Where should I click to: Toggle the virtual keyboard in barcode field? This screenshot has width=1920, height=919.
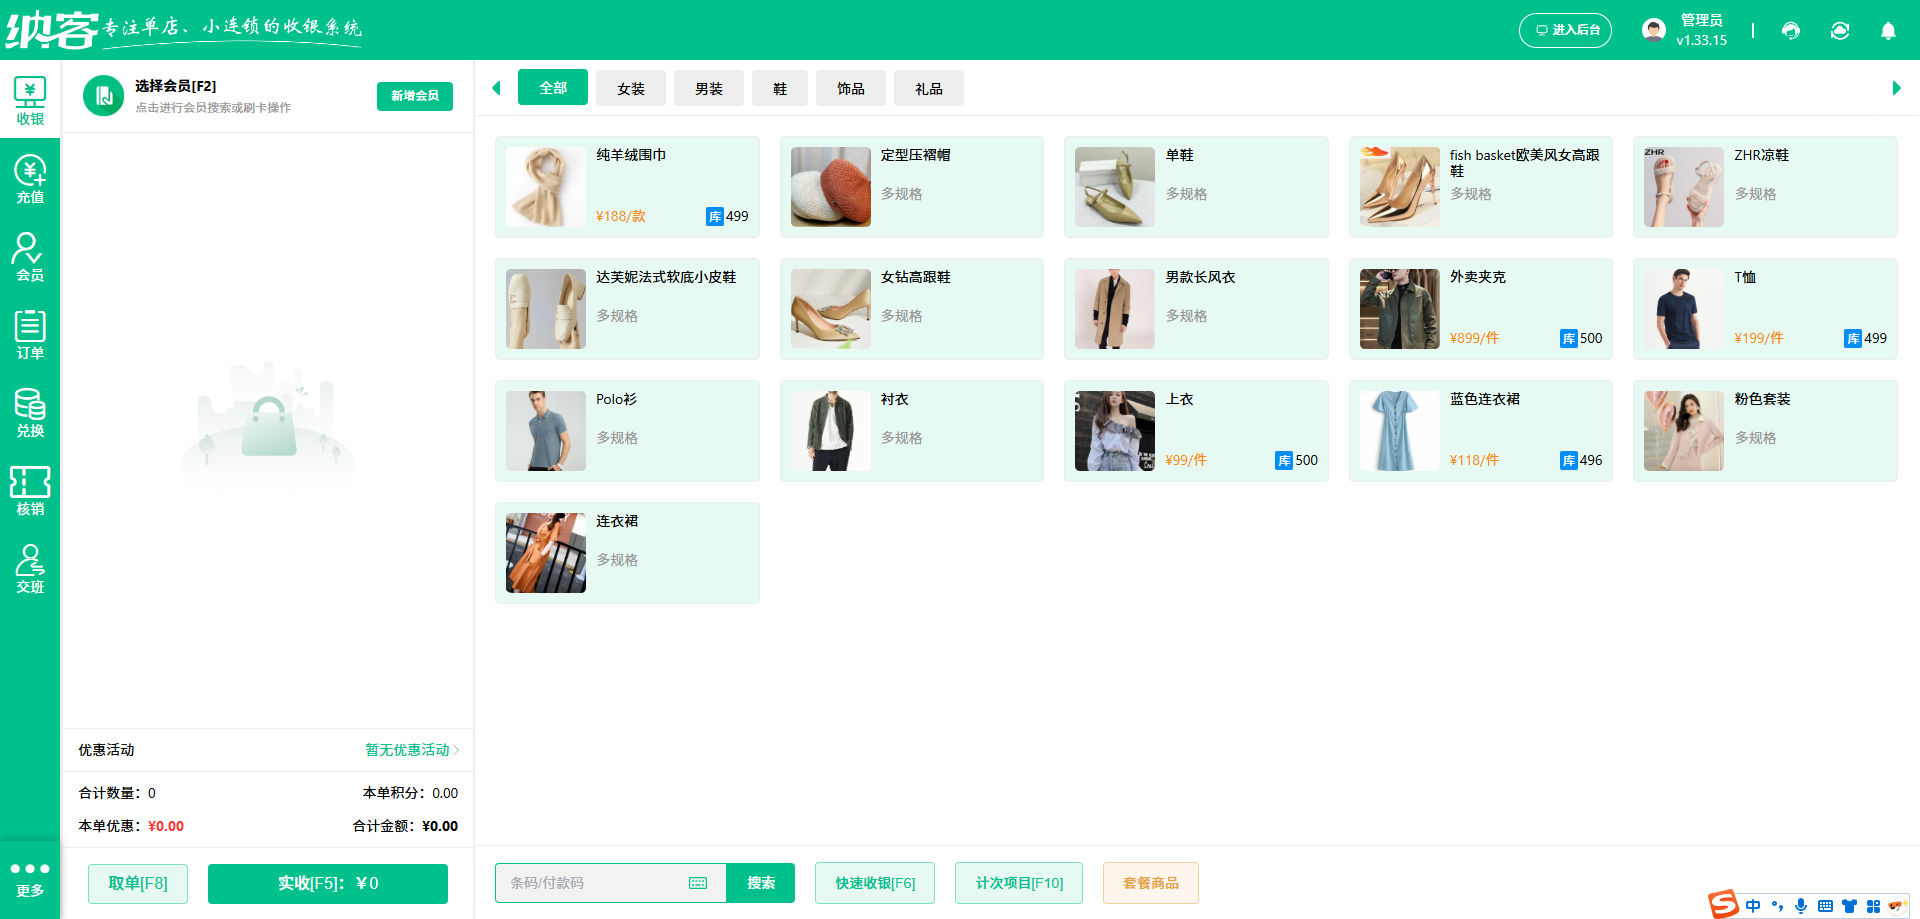pos(698,883)
